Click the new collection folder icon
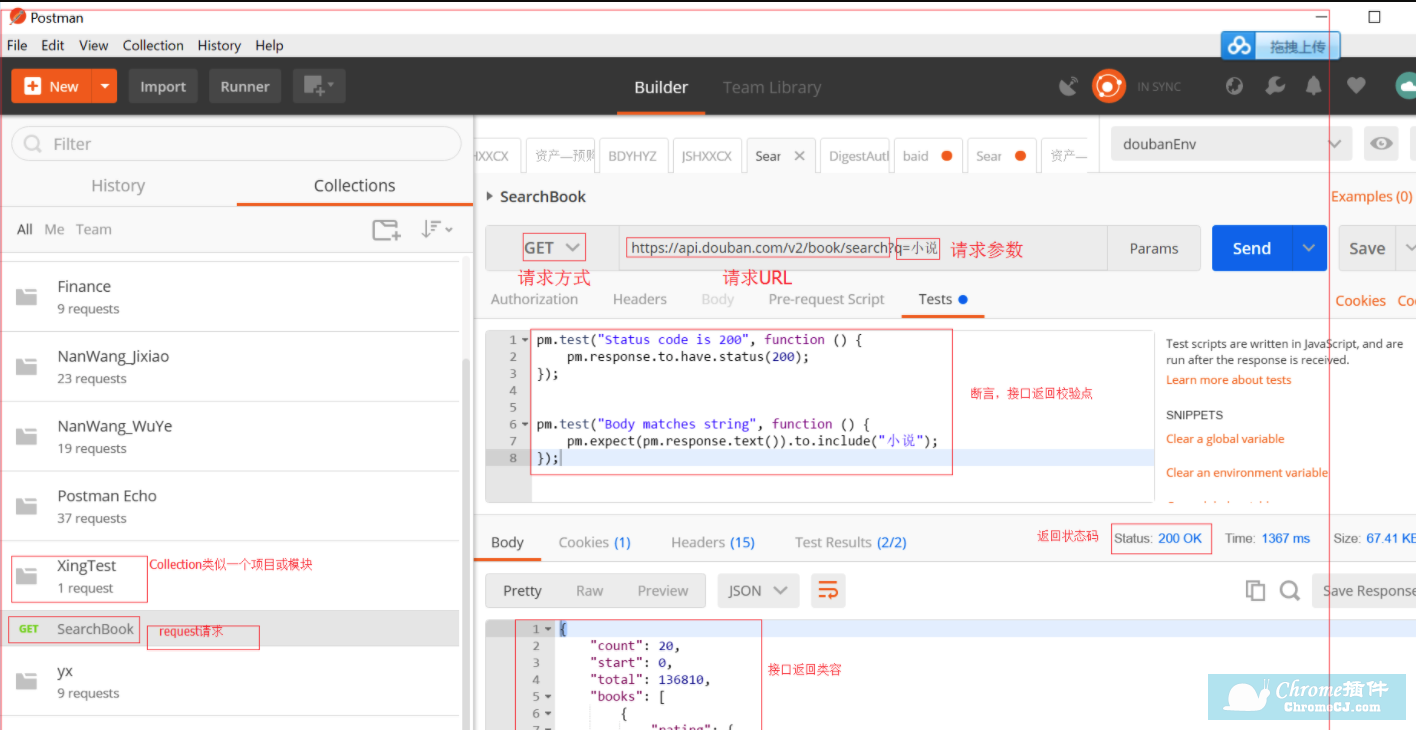Viewport: 1416px width, 730px height. coord(386,230)
